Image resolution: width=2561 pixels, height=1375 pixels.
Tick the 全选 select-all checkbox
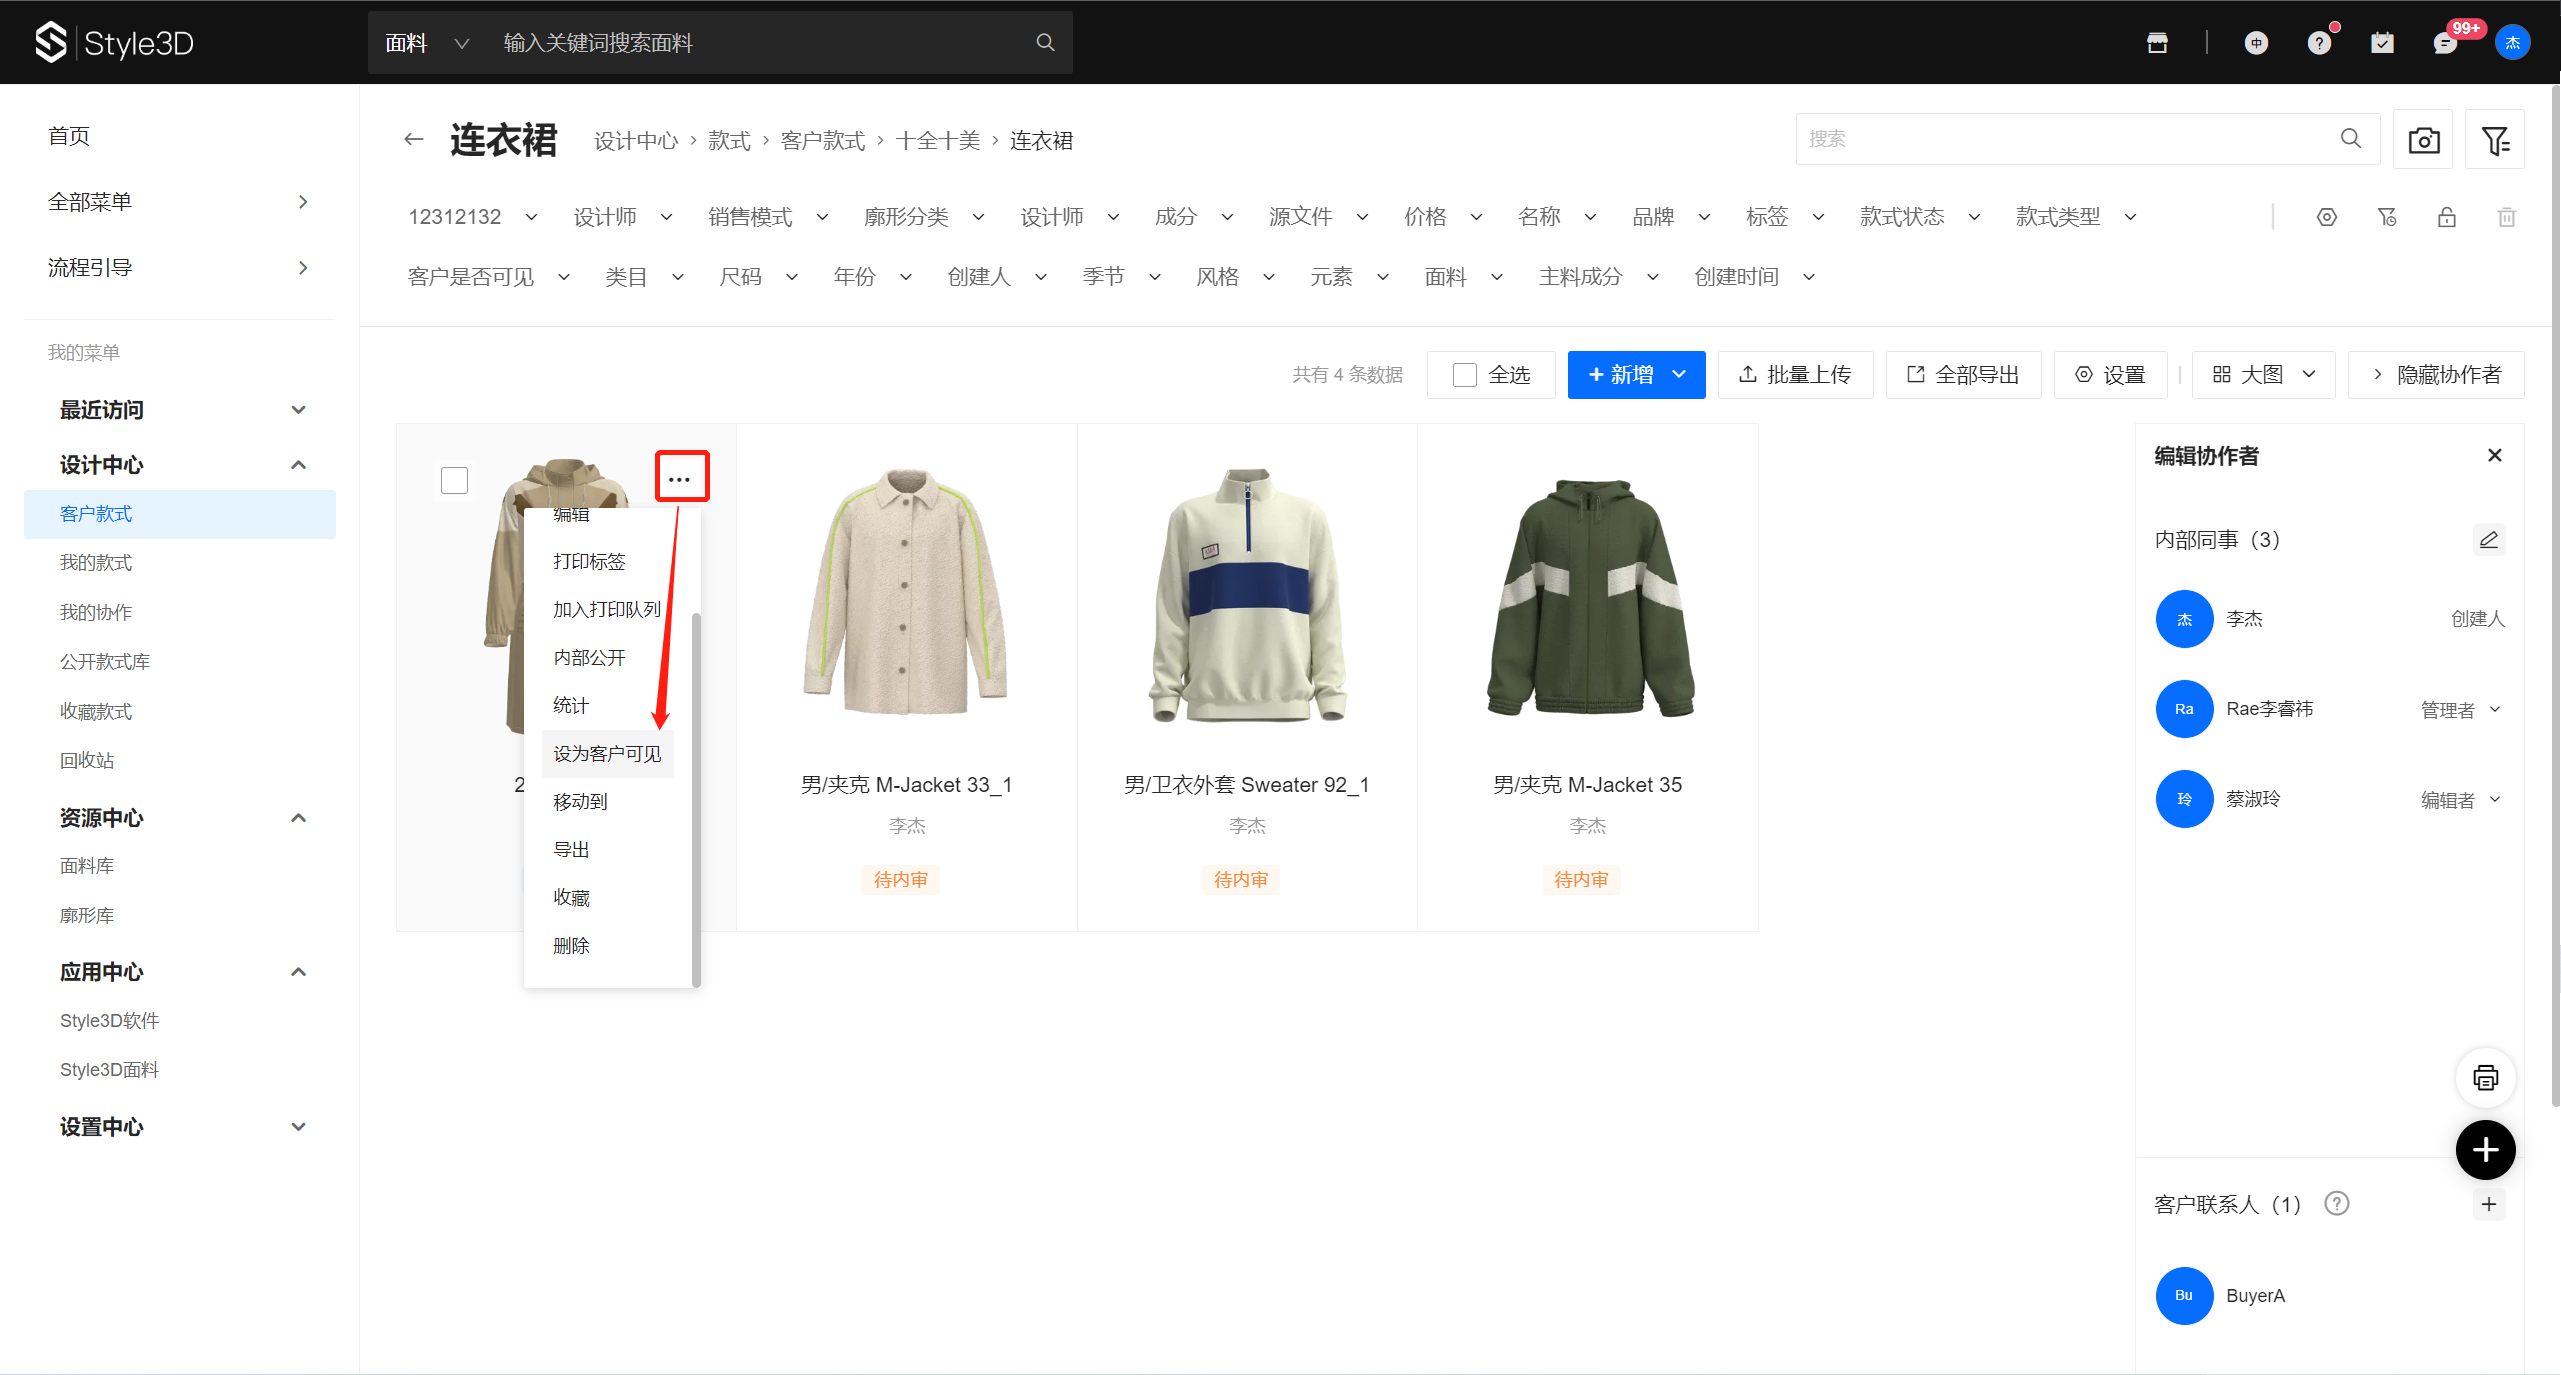tap(1465, 375)
